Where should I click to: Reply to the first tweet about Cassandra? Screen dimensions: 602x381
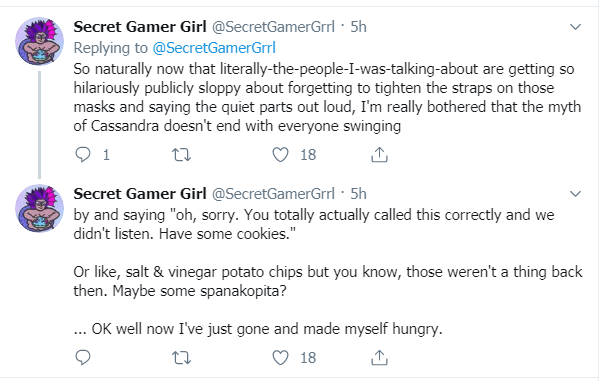pyautogui.click(x=83, y=155)
